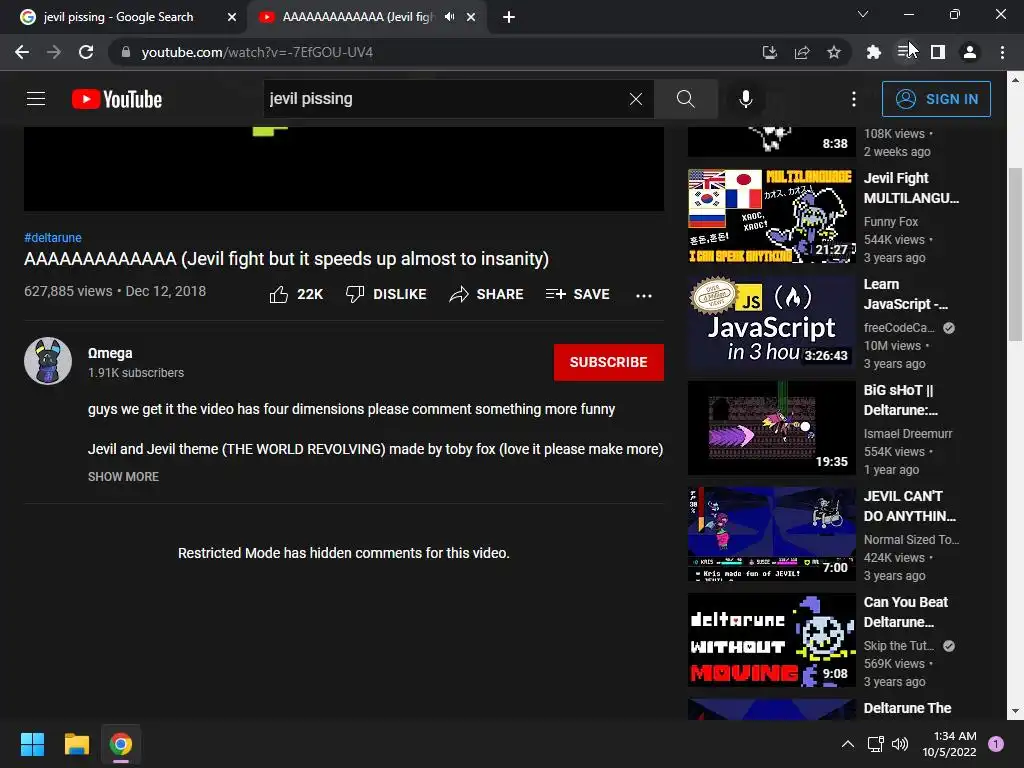Mute the YouTube tab via speaker icon
This screenshot has height=768, width=1024.
(x=449, y=17)
